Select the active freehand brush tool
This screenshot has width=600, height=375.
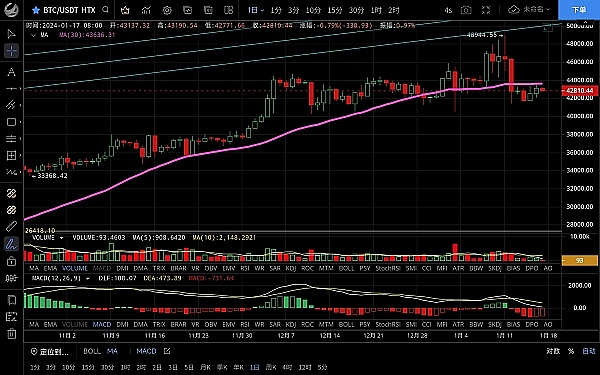(11, 244)
